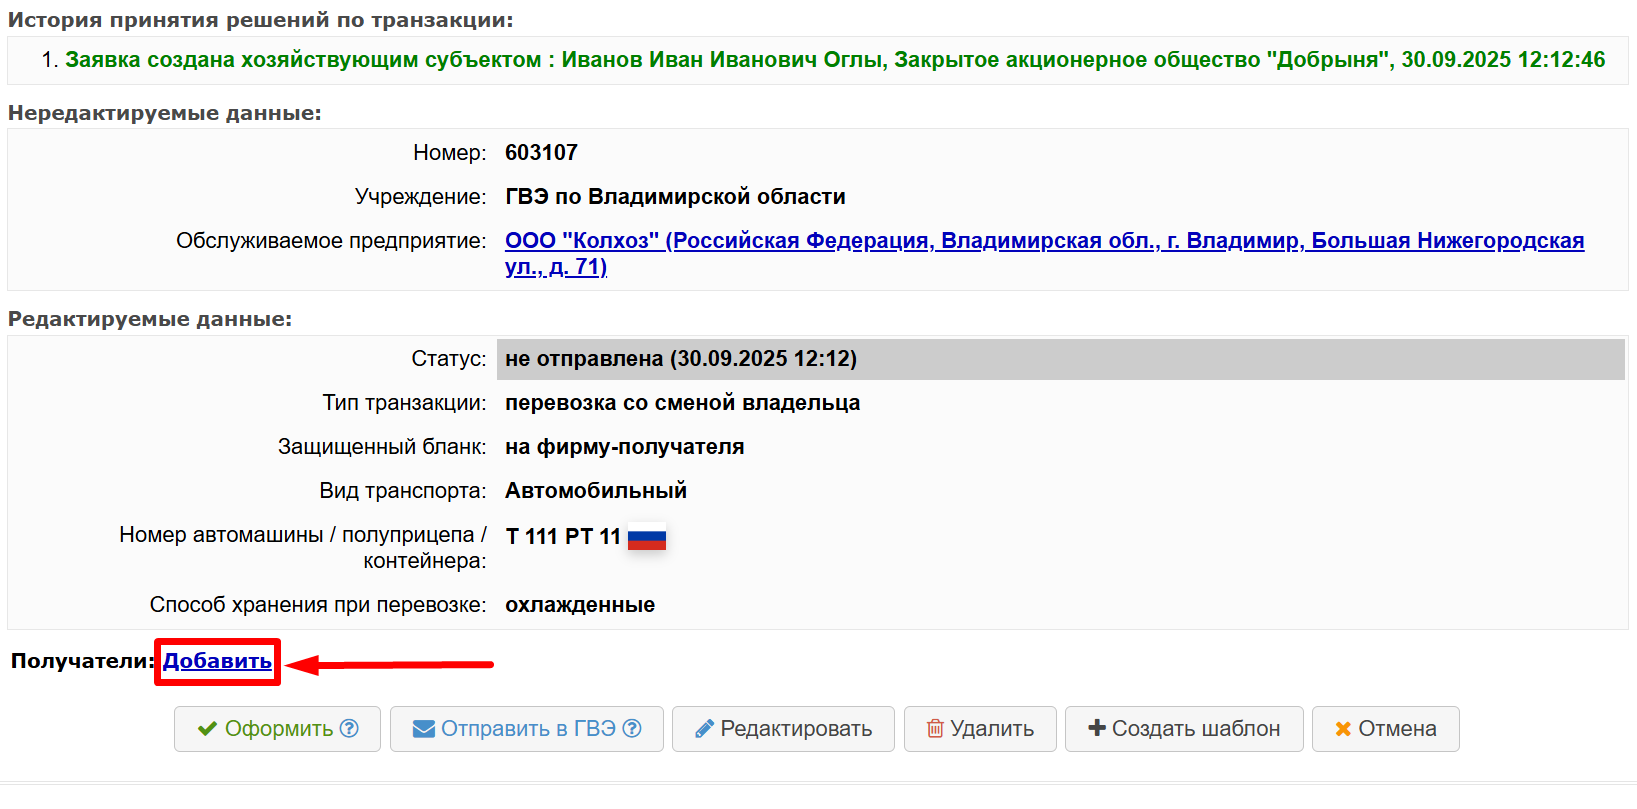Open the ООО "Колхоз" enterprise link
Viewport: 1637px width, 809px height.
click(x=1044, y=241)
